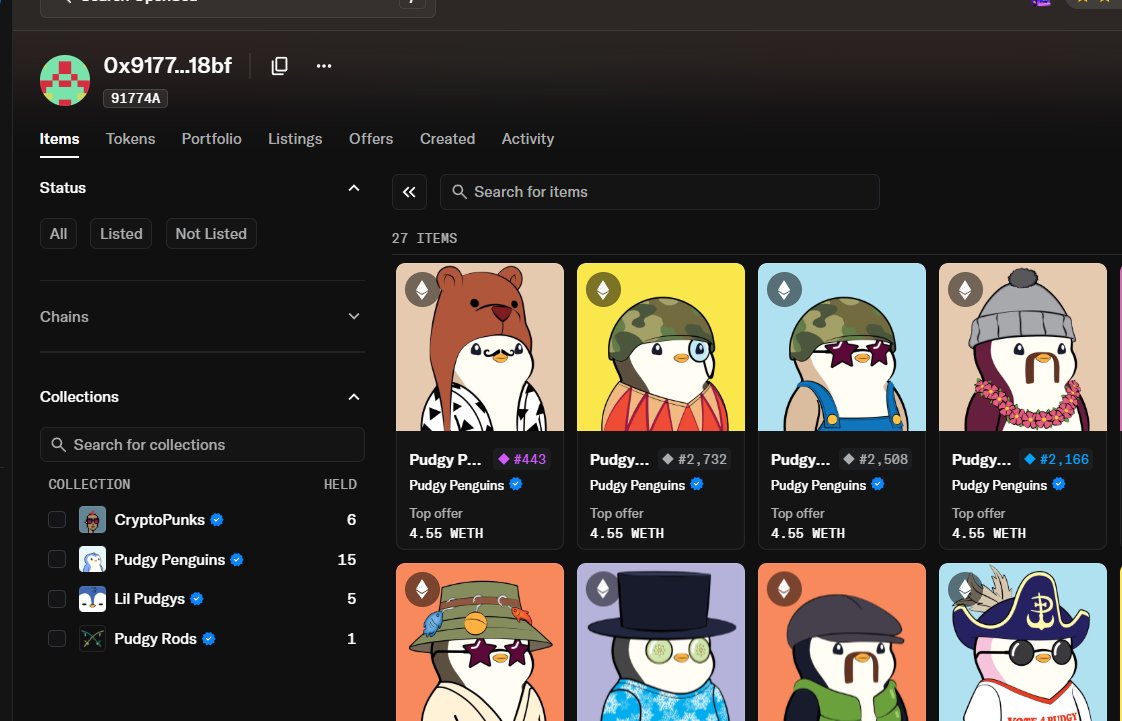Collapse the filter sidebar with double chevron
The width and height of the screenshot is (1122, 721).
coord(409,192)
